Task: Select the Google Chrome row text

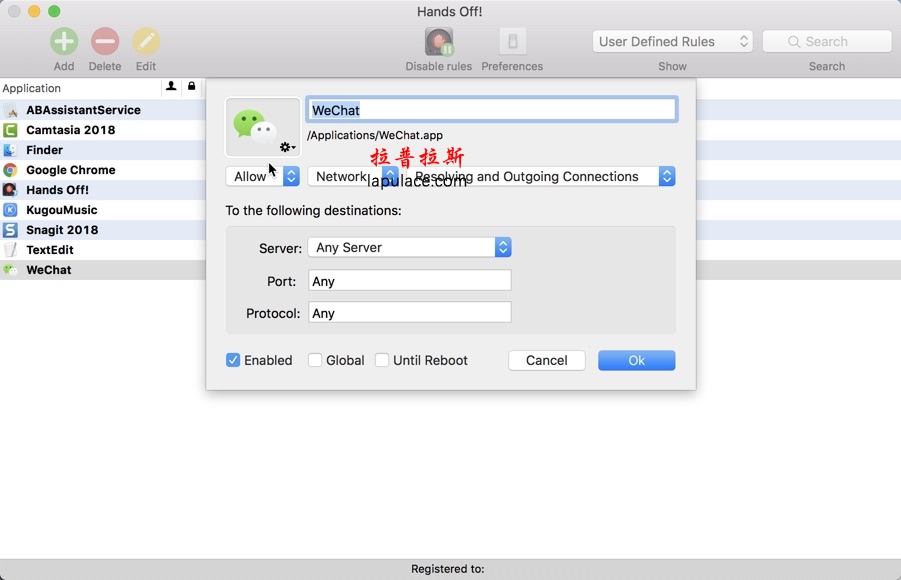Action: pos(71,170)
